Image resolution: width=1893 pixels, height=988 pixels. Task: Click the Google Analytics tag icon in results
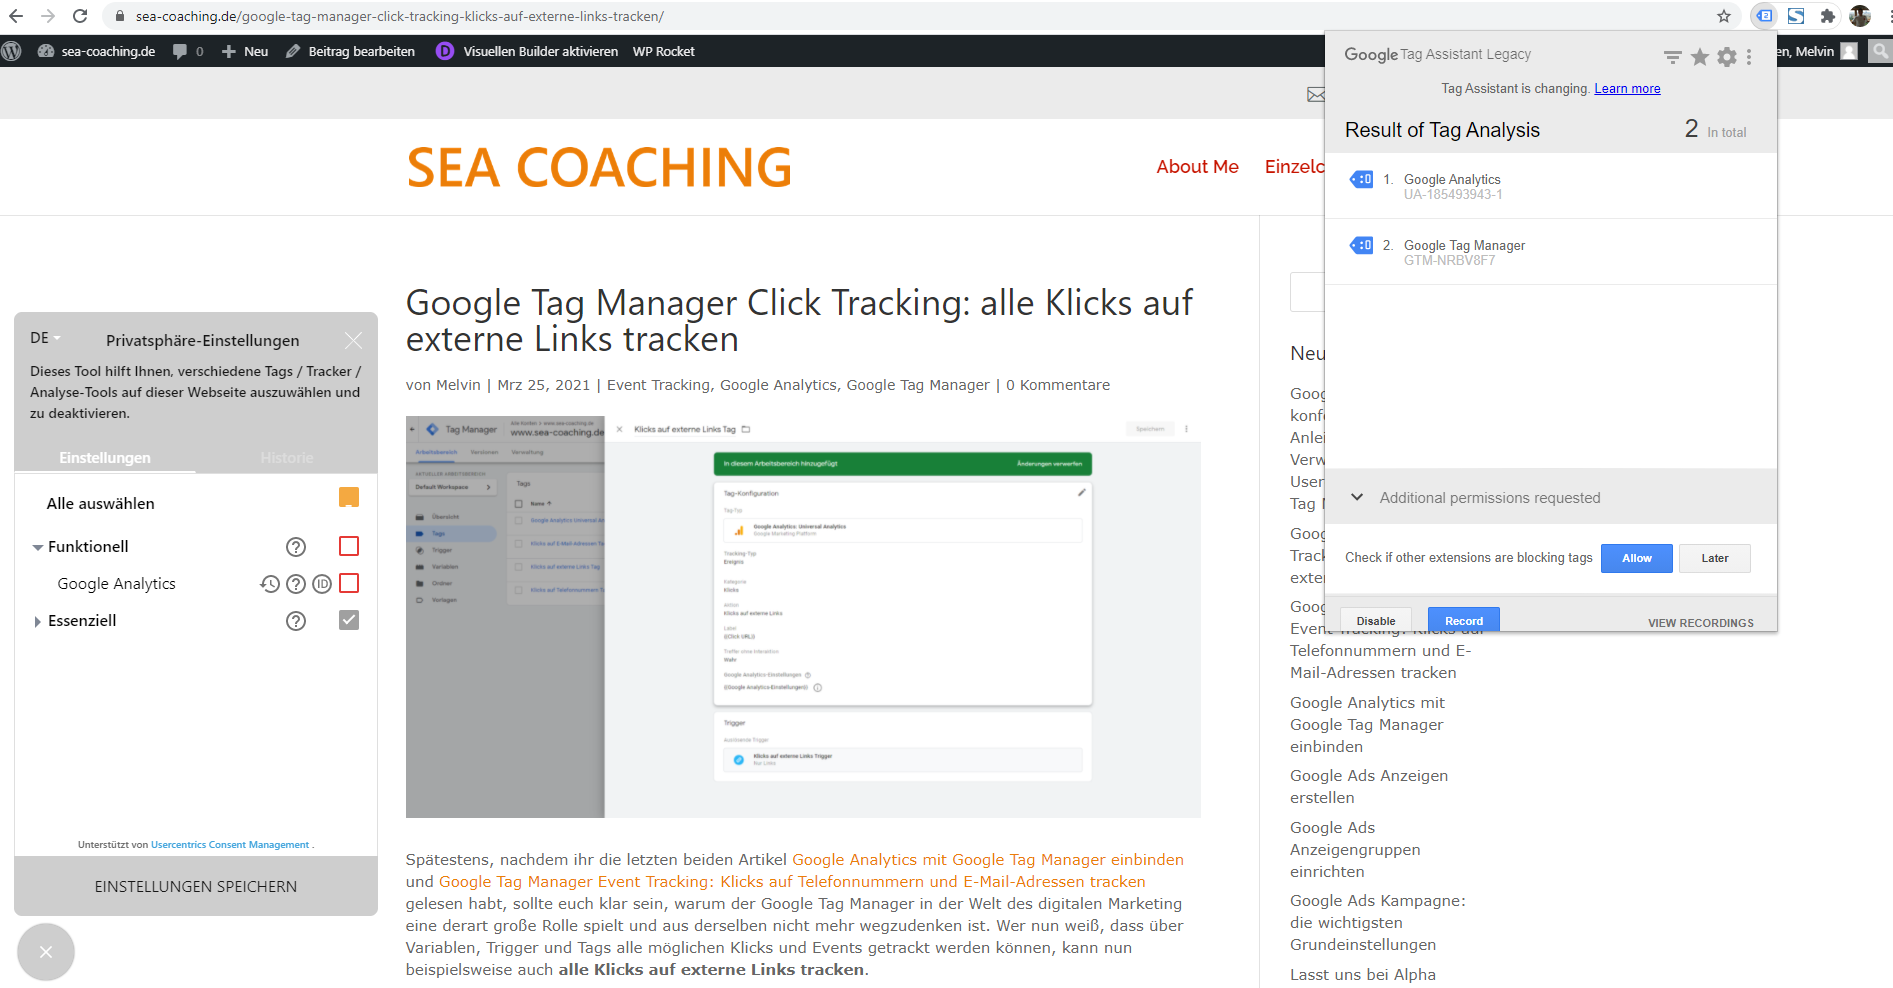(x=1361, y=179)
